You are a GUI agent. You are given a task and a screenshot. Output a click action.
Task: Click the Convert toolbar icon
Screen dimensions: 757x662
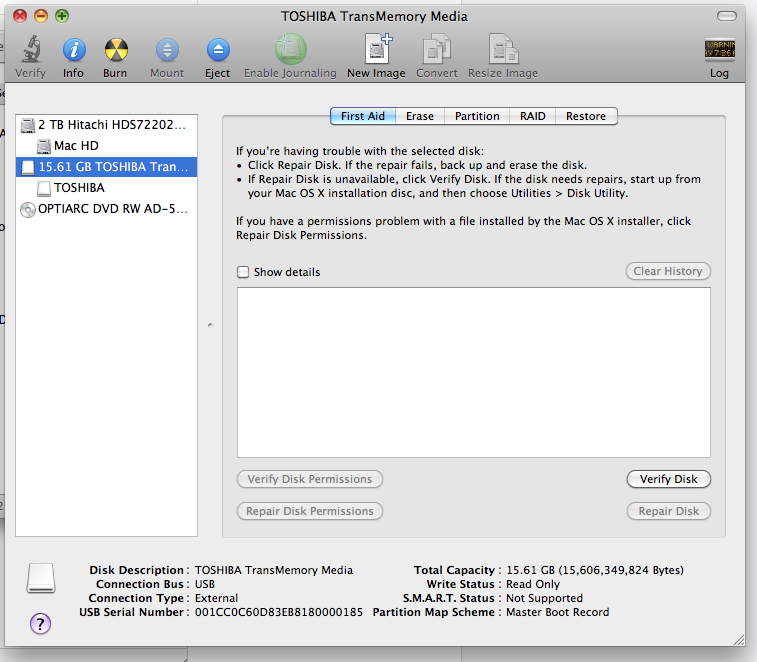[437, 49]
